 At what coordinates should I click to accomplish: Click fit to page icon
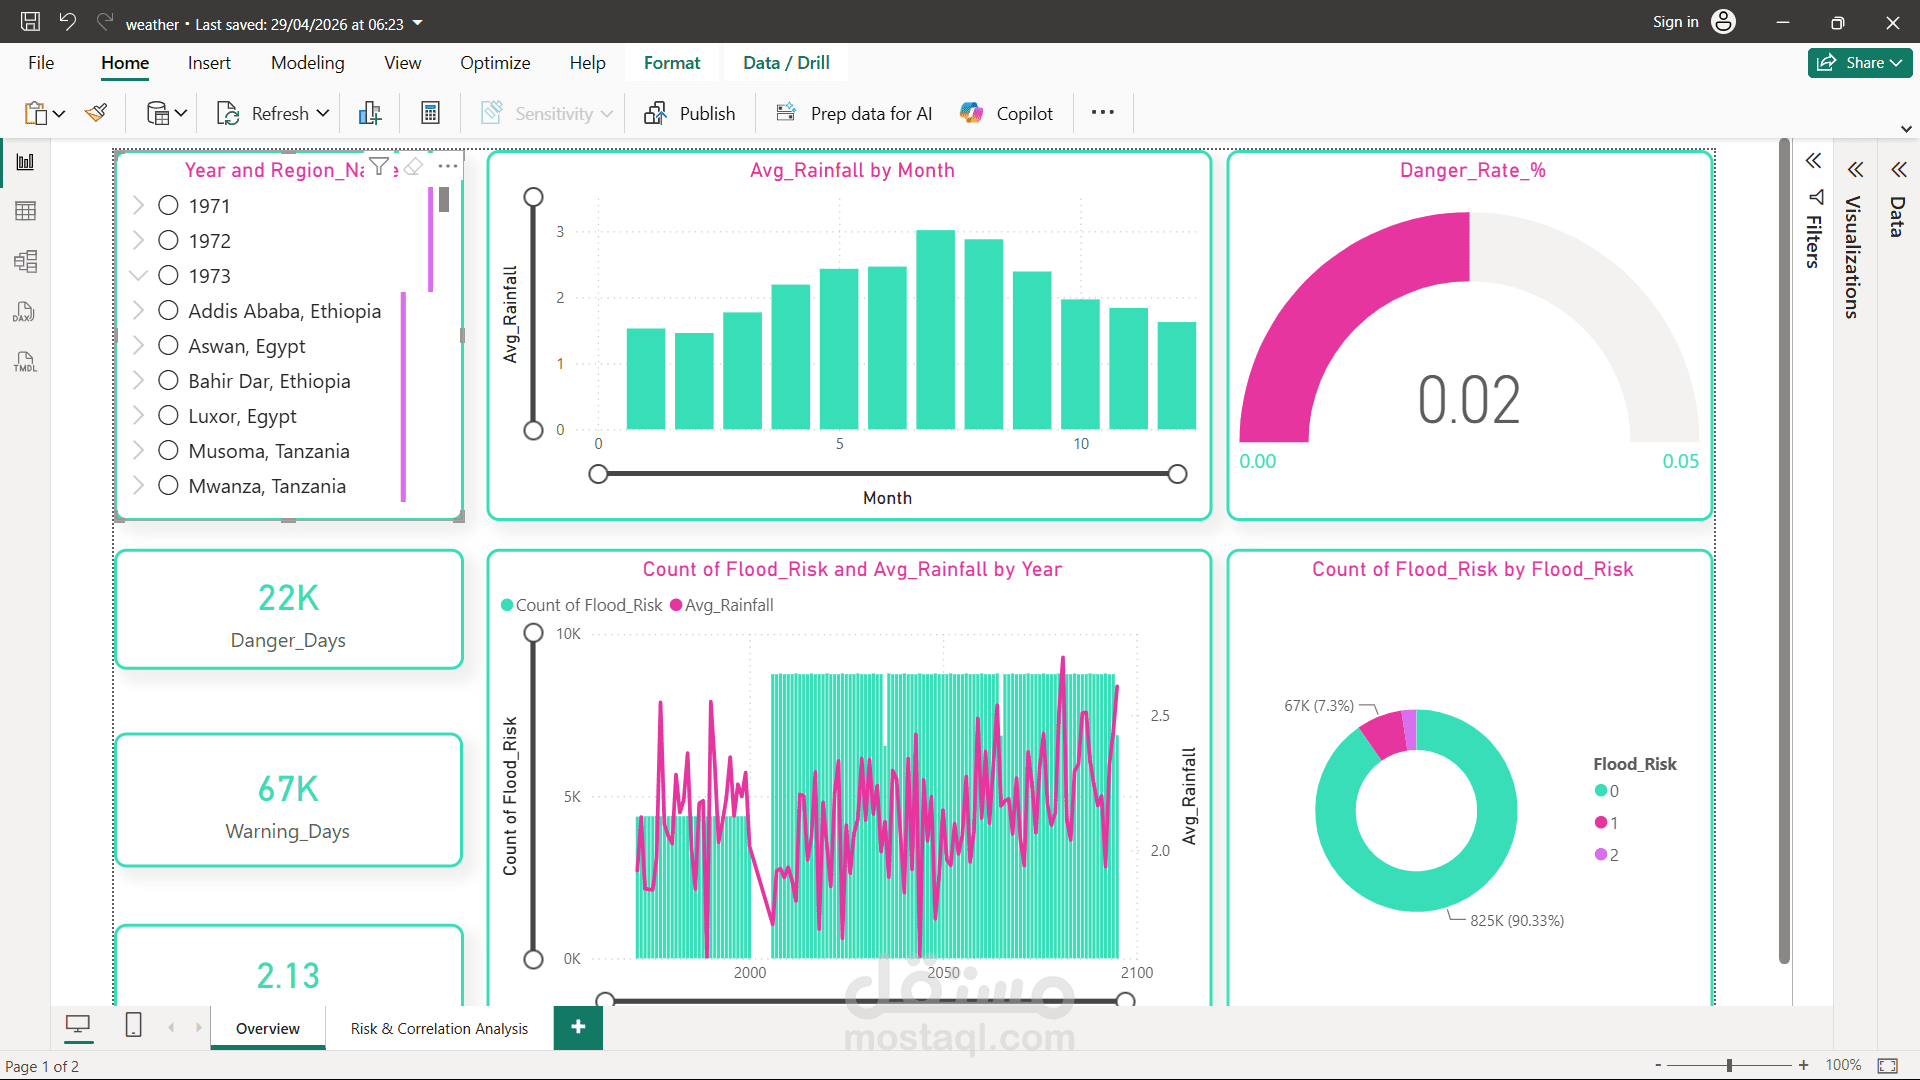(x=1888, y=1066)
